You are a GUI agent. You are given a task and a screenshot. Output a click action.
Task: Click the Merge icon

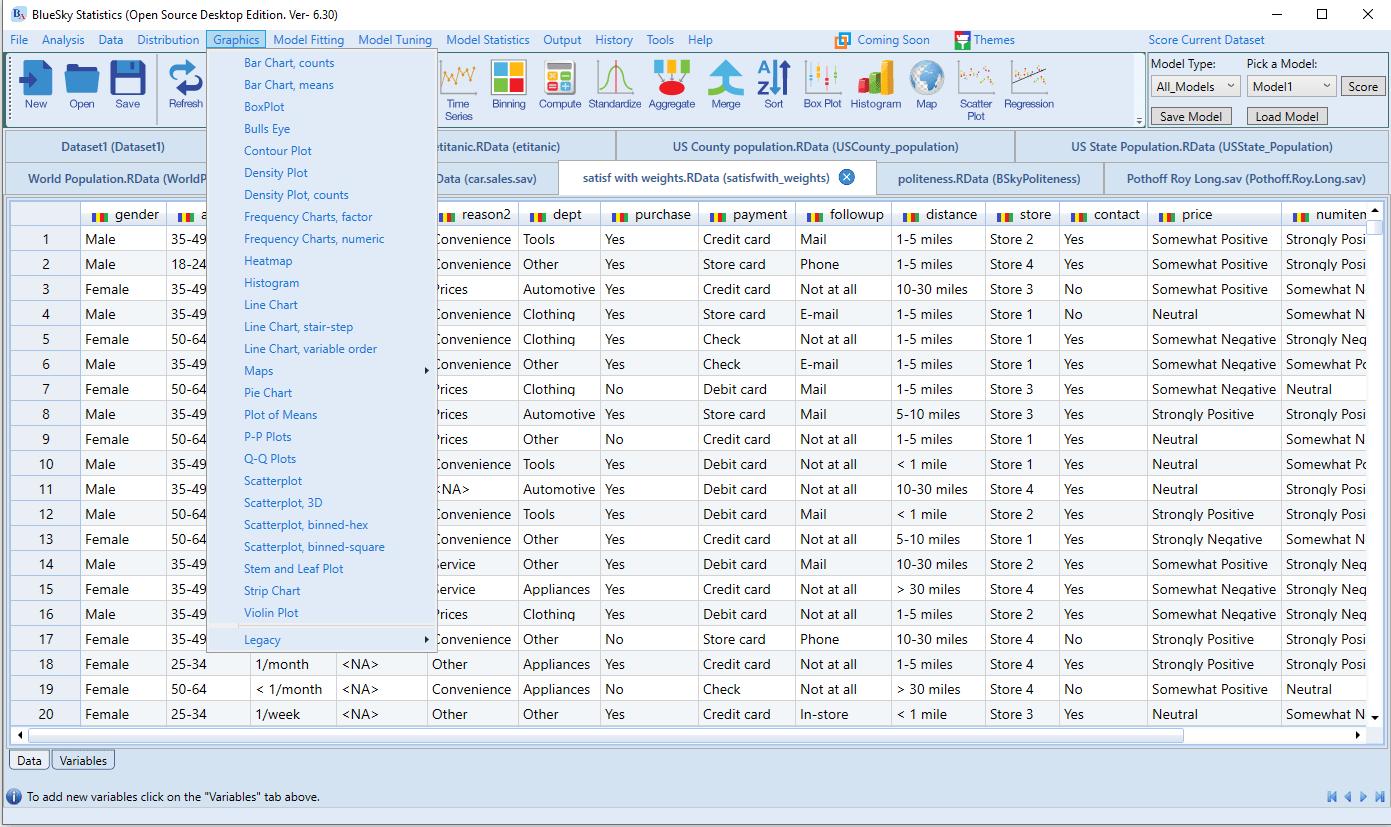tap(725, 86)
